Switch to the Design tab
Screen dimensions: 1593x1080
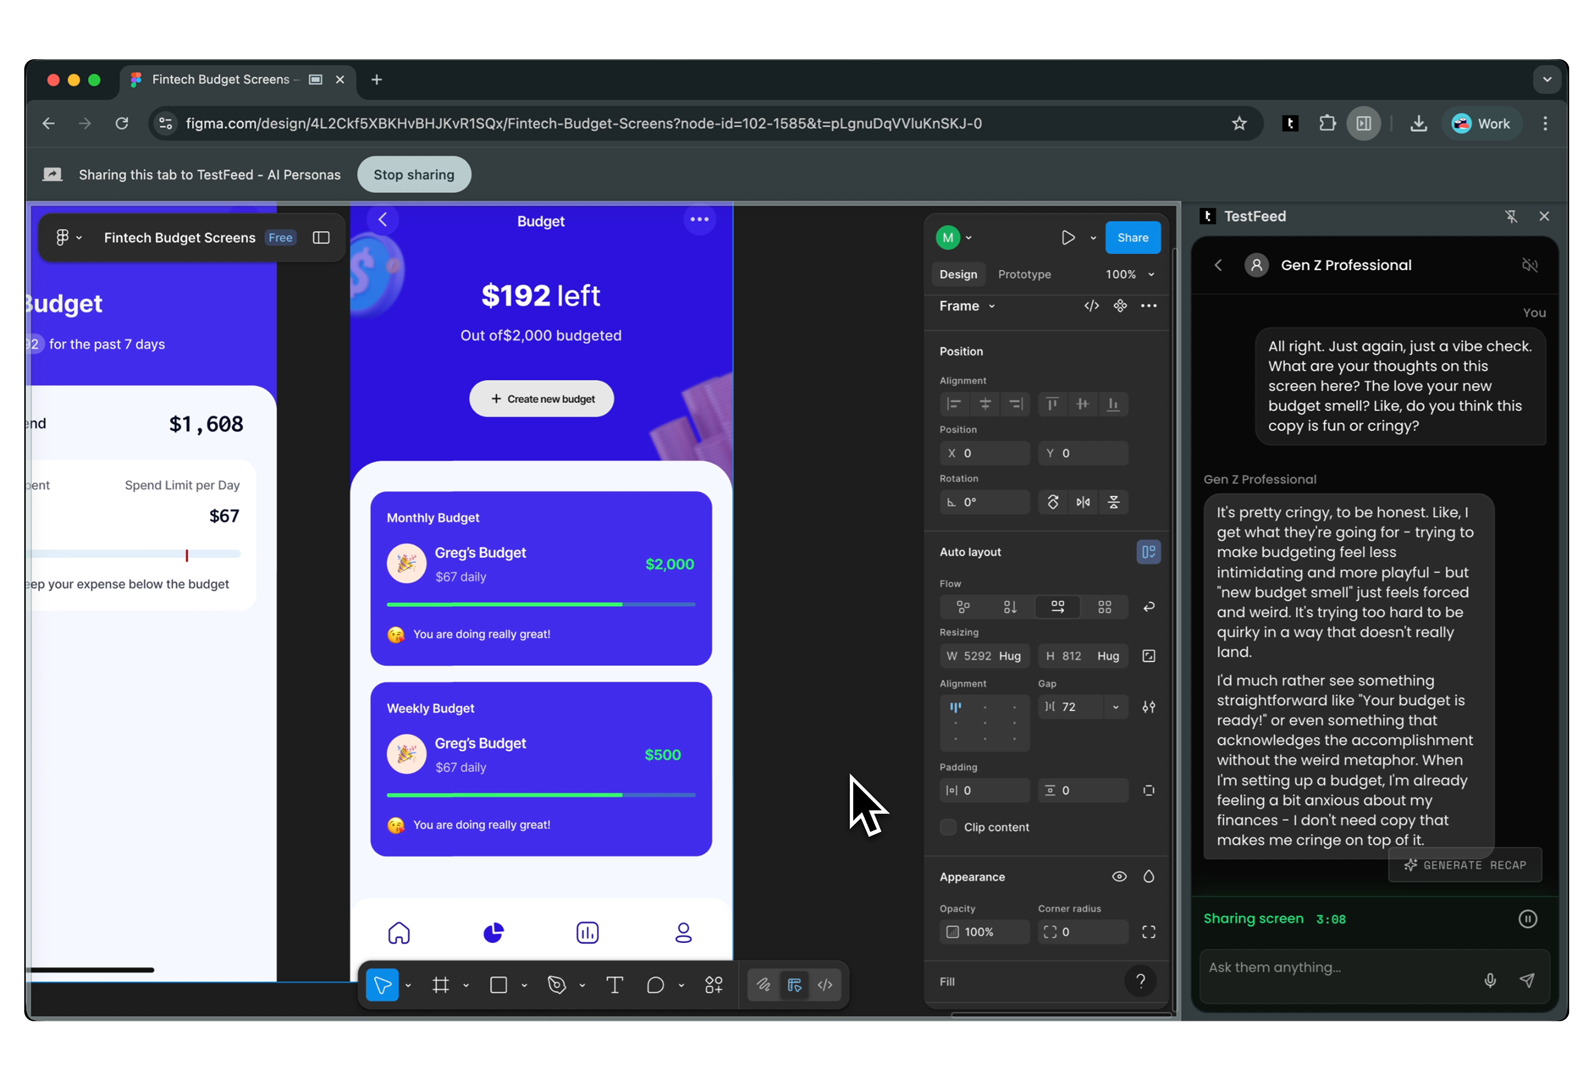[958, 274]
